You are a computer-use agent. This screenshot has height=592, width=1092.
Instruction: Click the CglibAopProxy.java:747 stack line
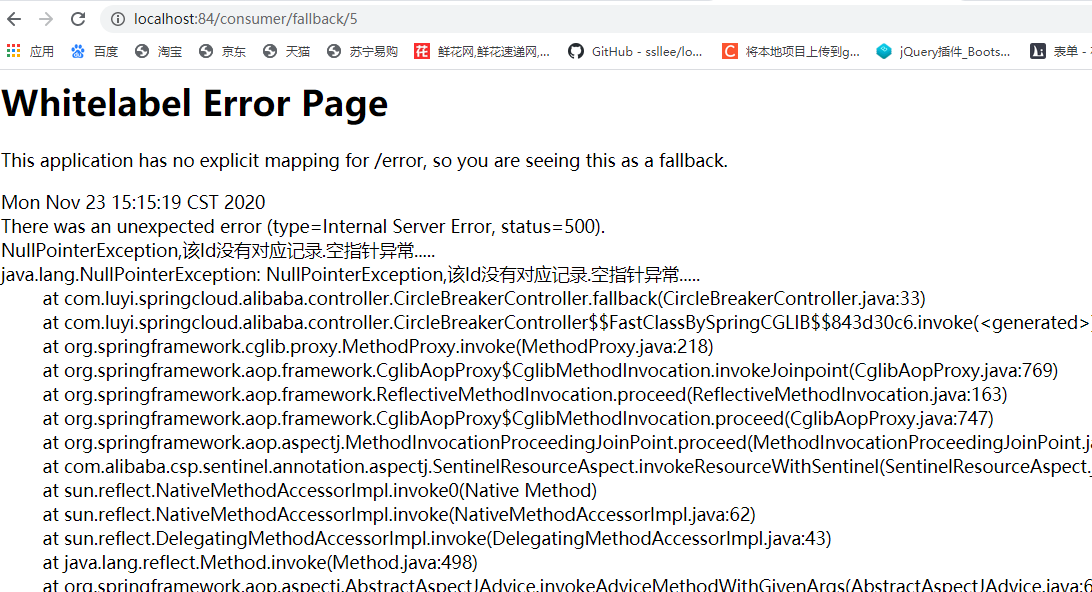pos(518,419)
